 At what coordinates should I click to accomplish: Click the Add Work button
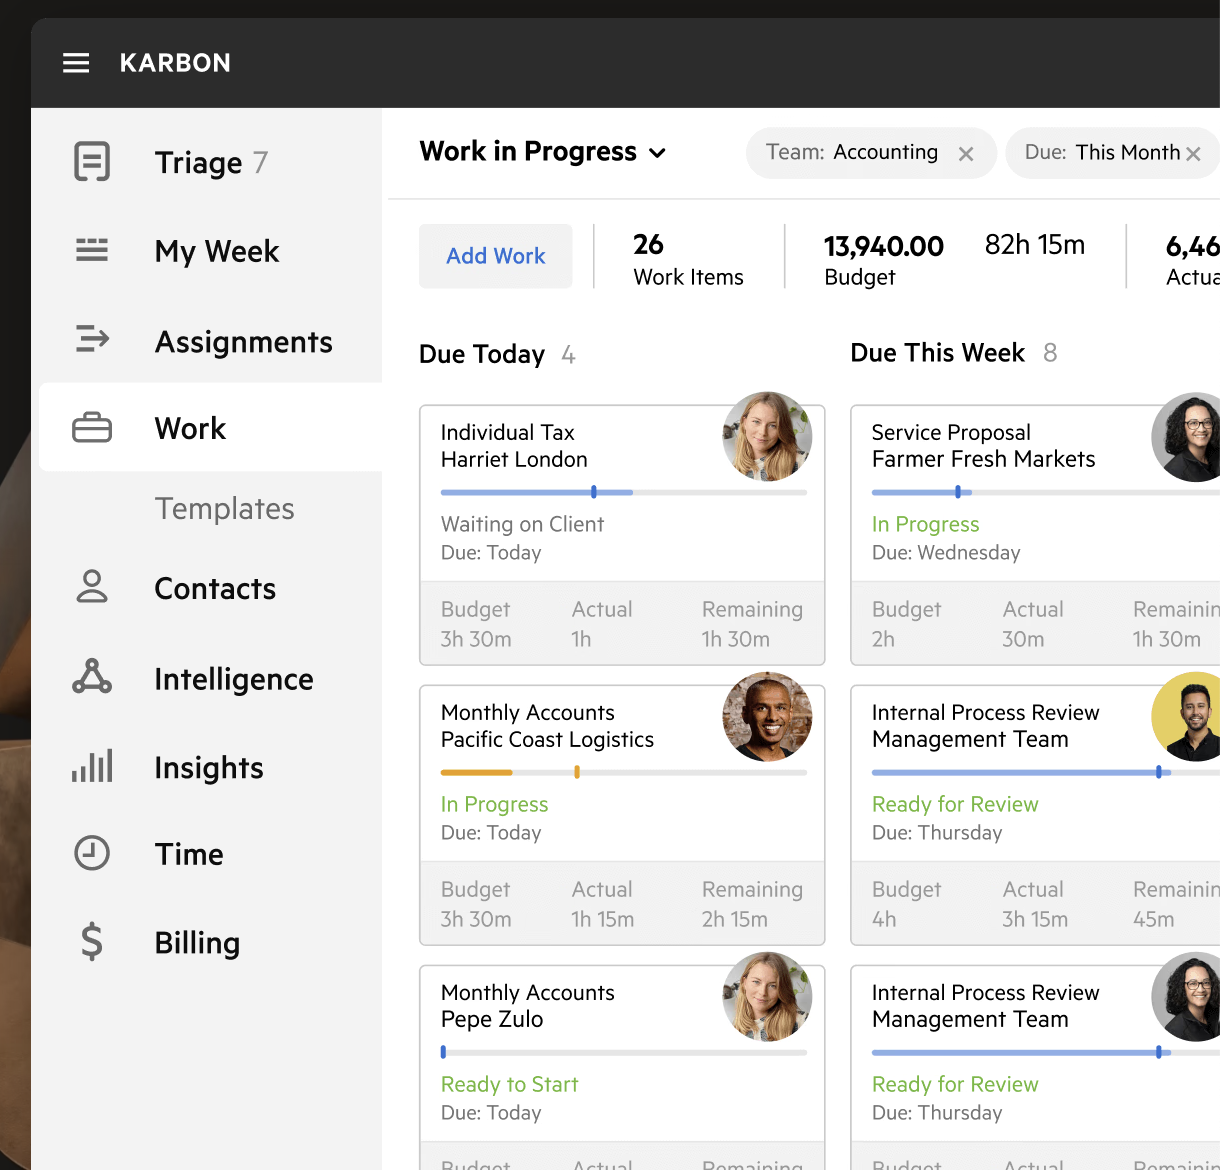coord(496,256)
